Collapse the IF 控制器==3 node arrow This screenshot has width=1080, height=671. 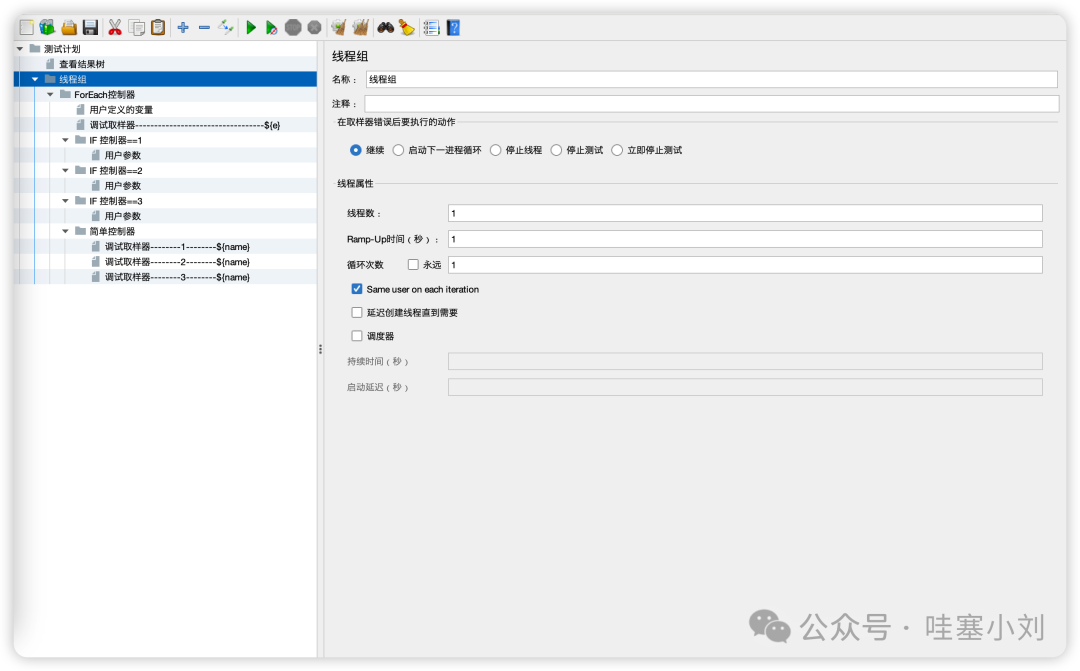click(65, 200)
